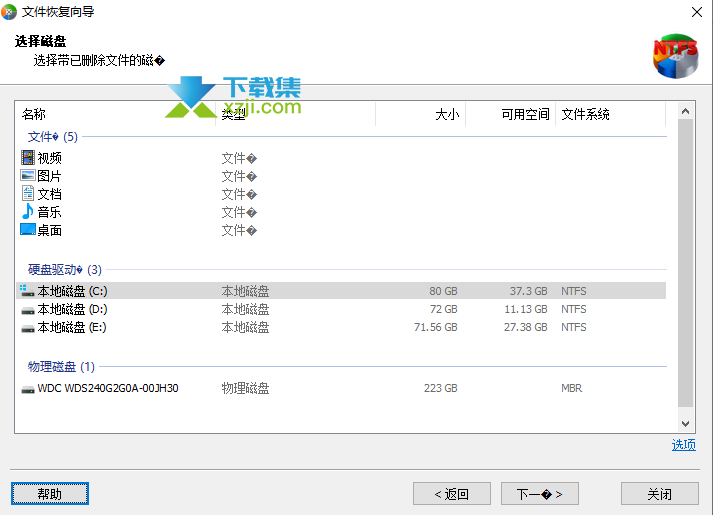The width and height of the screenshot is (713, 515).
Task: Click the MBR file system cell
Action: (x=572, y=388)
